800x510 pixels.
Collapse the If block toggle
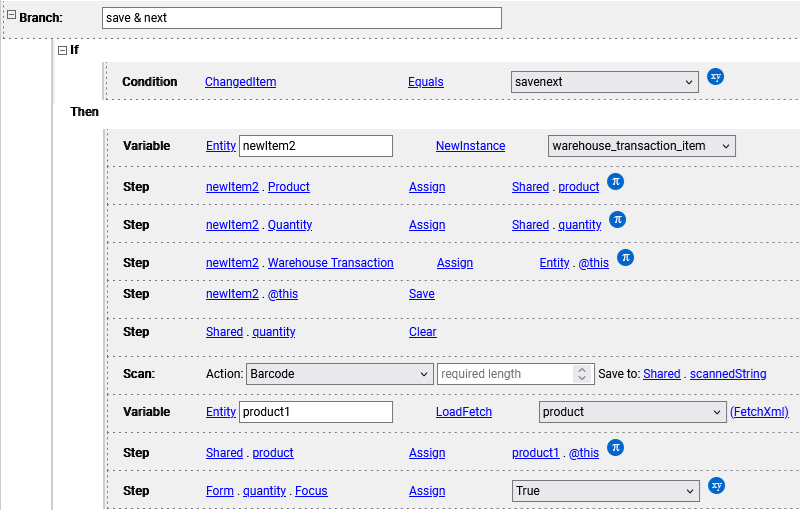click(x=62, y=50)
